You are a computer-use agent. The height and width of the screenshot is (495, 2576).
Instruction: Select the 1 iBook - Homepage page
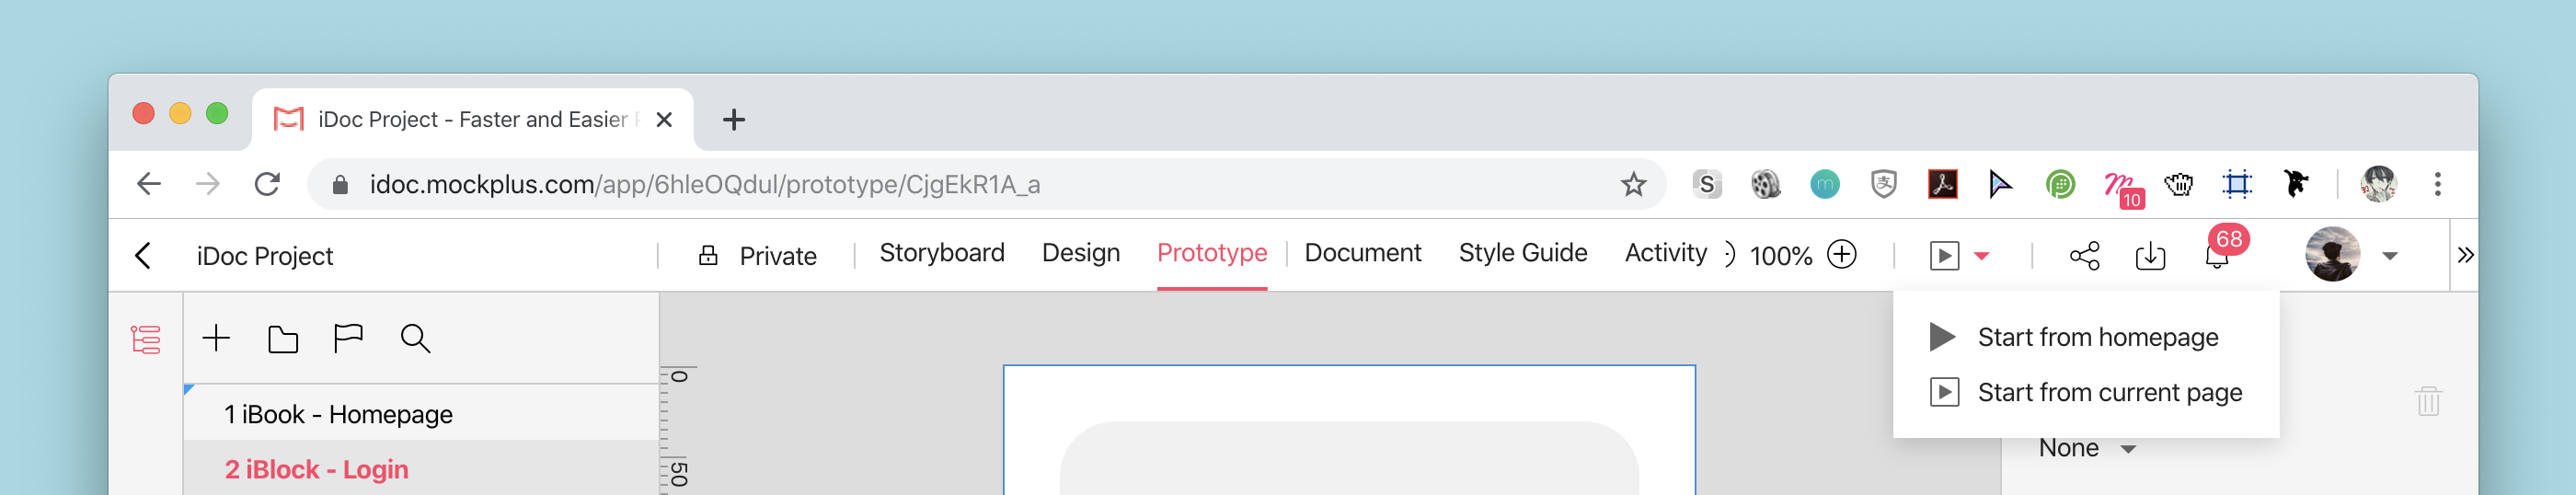(421, 414)
